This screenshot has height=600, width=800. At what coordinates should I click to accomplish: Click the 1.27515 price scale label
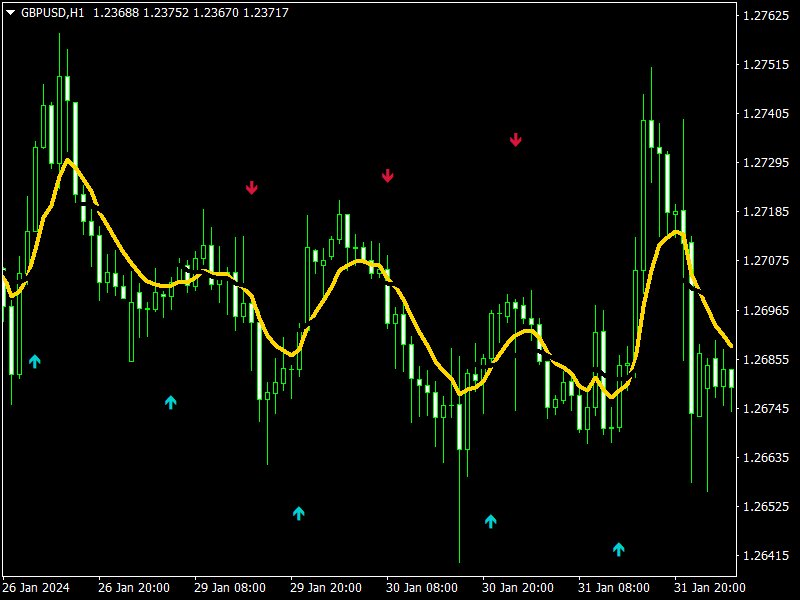click(x=765, y=65)
